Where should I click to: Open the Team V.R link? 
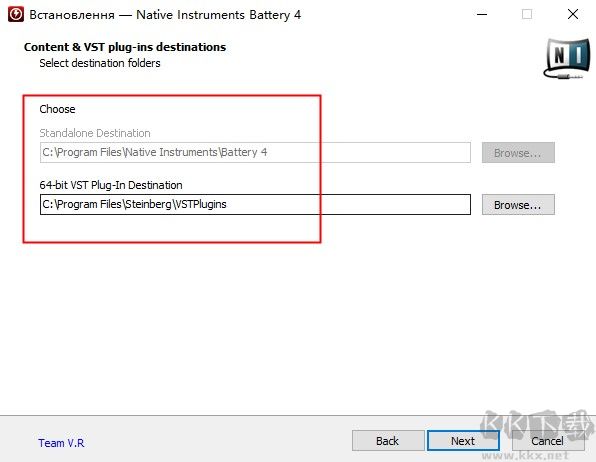(x=61, y=443)
